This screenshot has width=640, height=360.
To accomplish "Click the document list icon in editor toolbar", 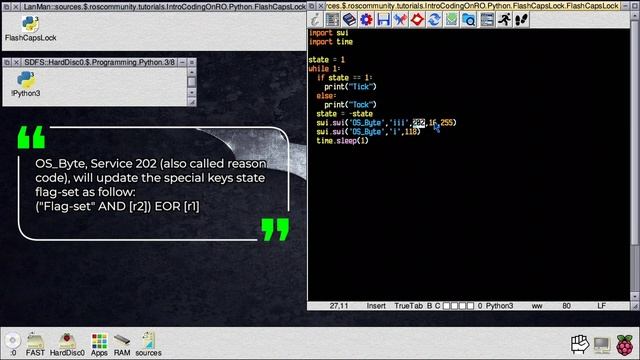I will (332, 19).
